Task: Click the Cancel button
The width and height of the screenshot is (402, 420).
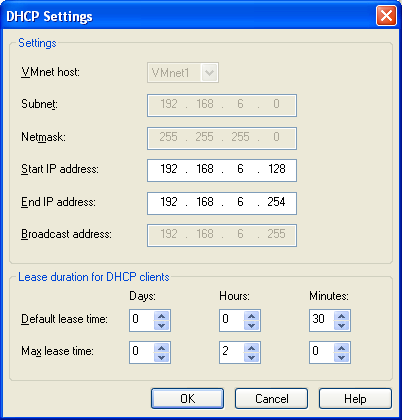Action: click(x=271, y=398)
